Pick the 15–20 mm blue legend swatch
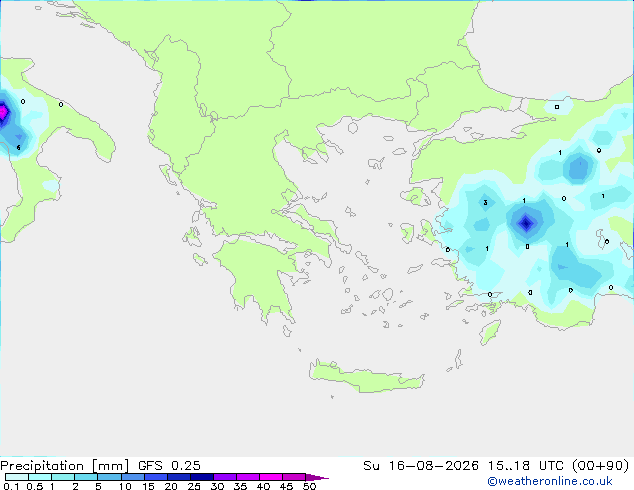Viewport: 634px width, 490px height. pyautogui.click(x=156, y=477)
